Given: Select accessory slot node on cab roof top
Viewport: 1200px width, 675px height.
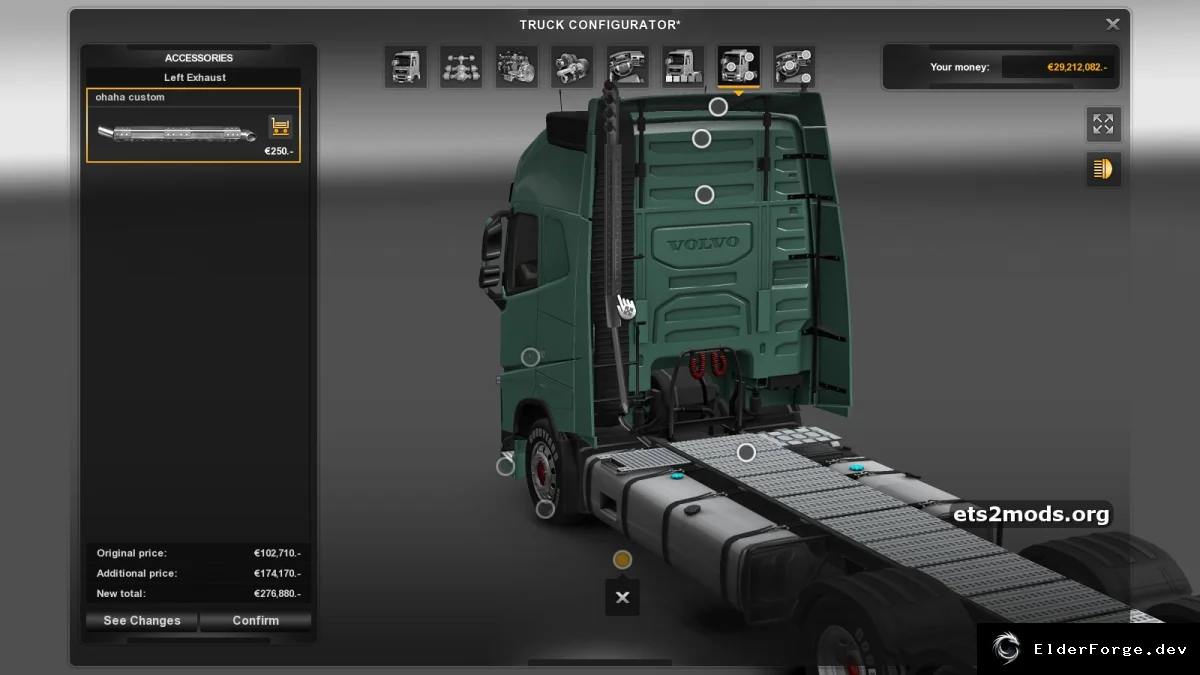Looking at the screenshot, I should 718,107.
